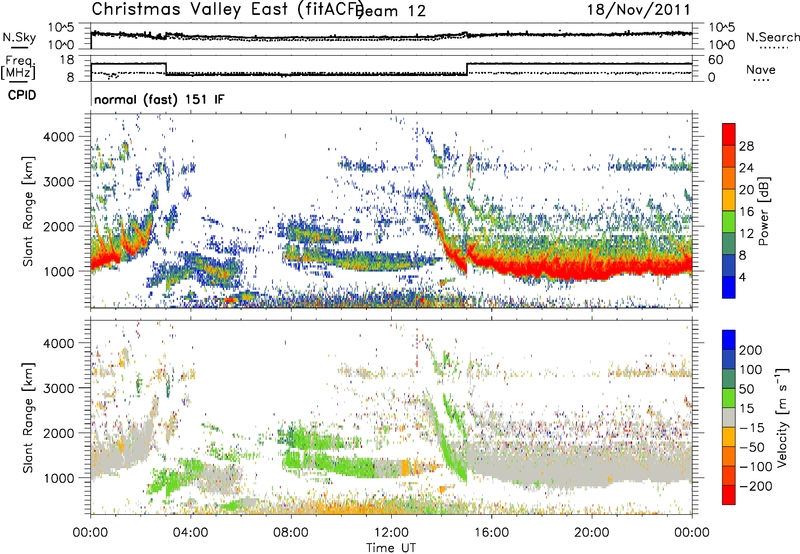Click the '200' label on Velocity colorbar
The height and width of the screenshot is (554, 800).
[x=751, y=350]
